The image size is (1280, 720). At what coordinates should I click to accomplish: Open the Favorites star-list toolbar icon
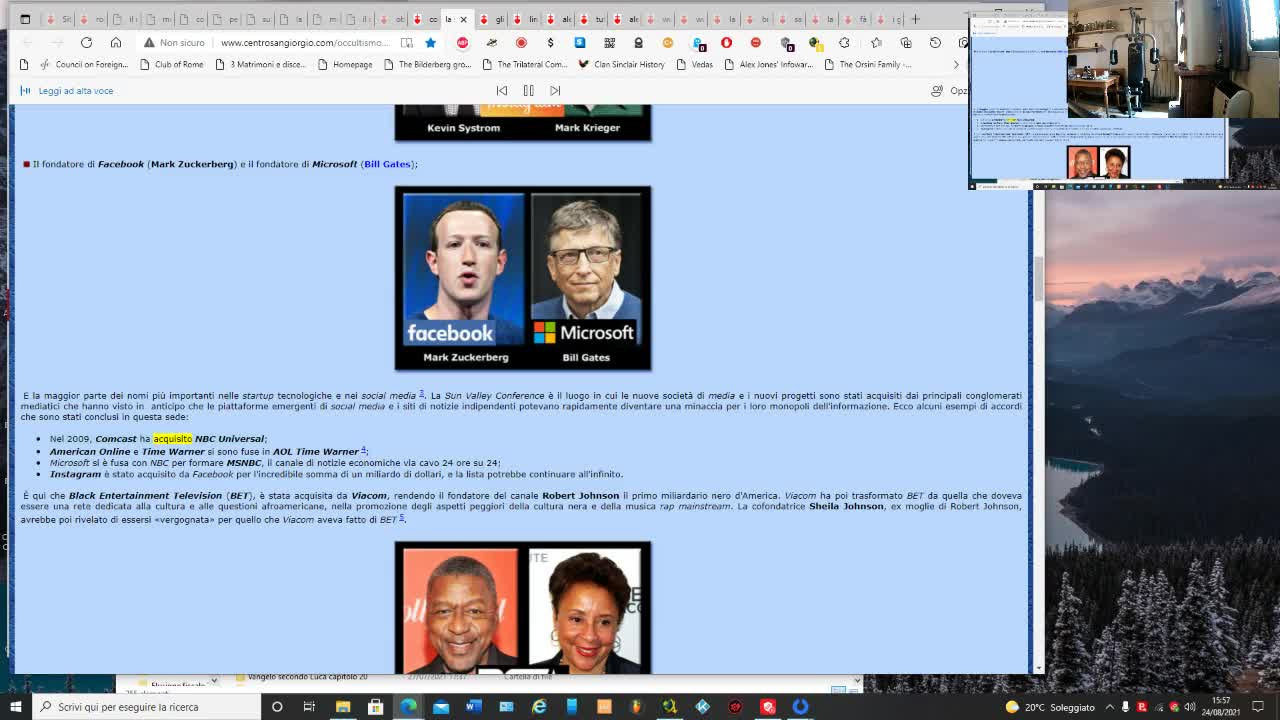pyautogui.click(x=876, y=43)
